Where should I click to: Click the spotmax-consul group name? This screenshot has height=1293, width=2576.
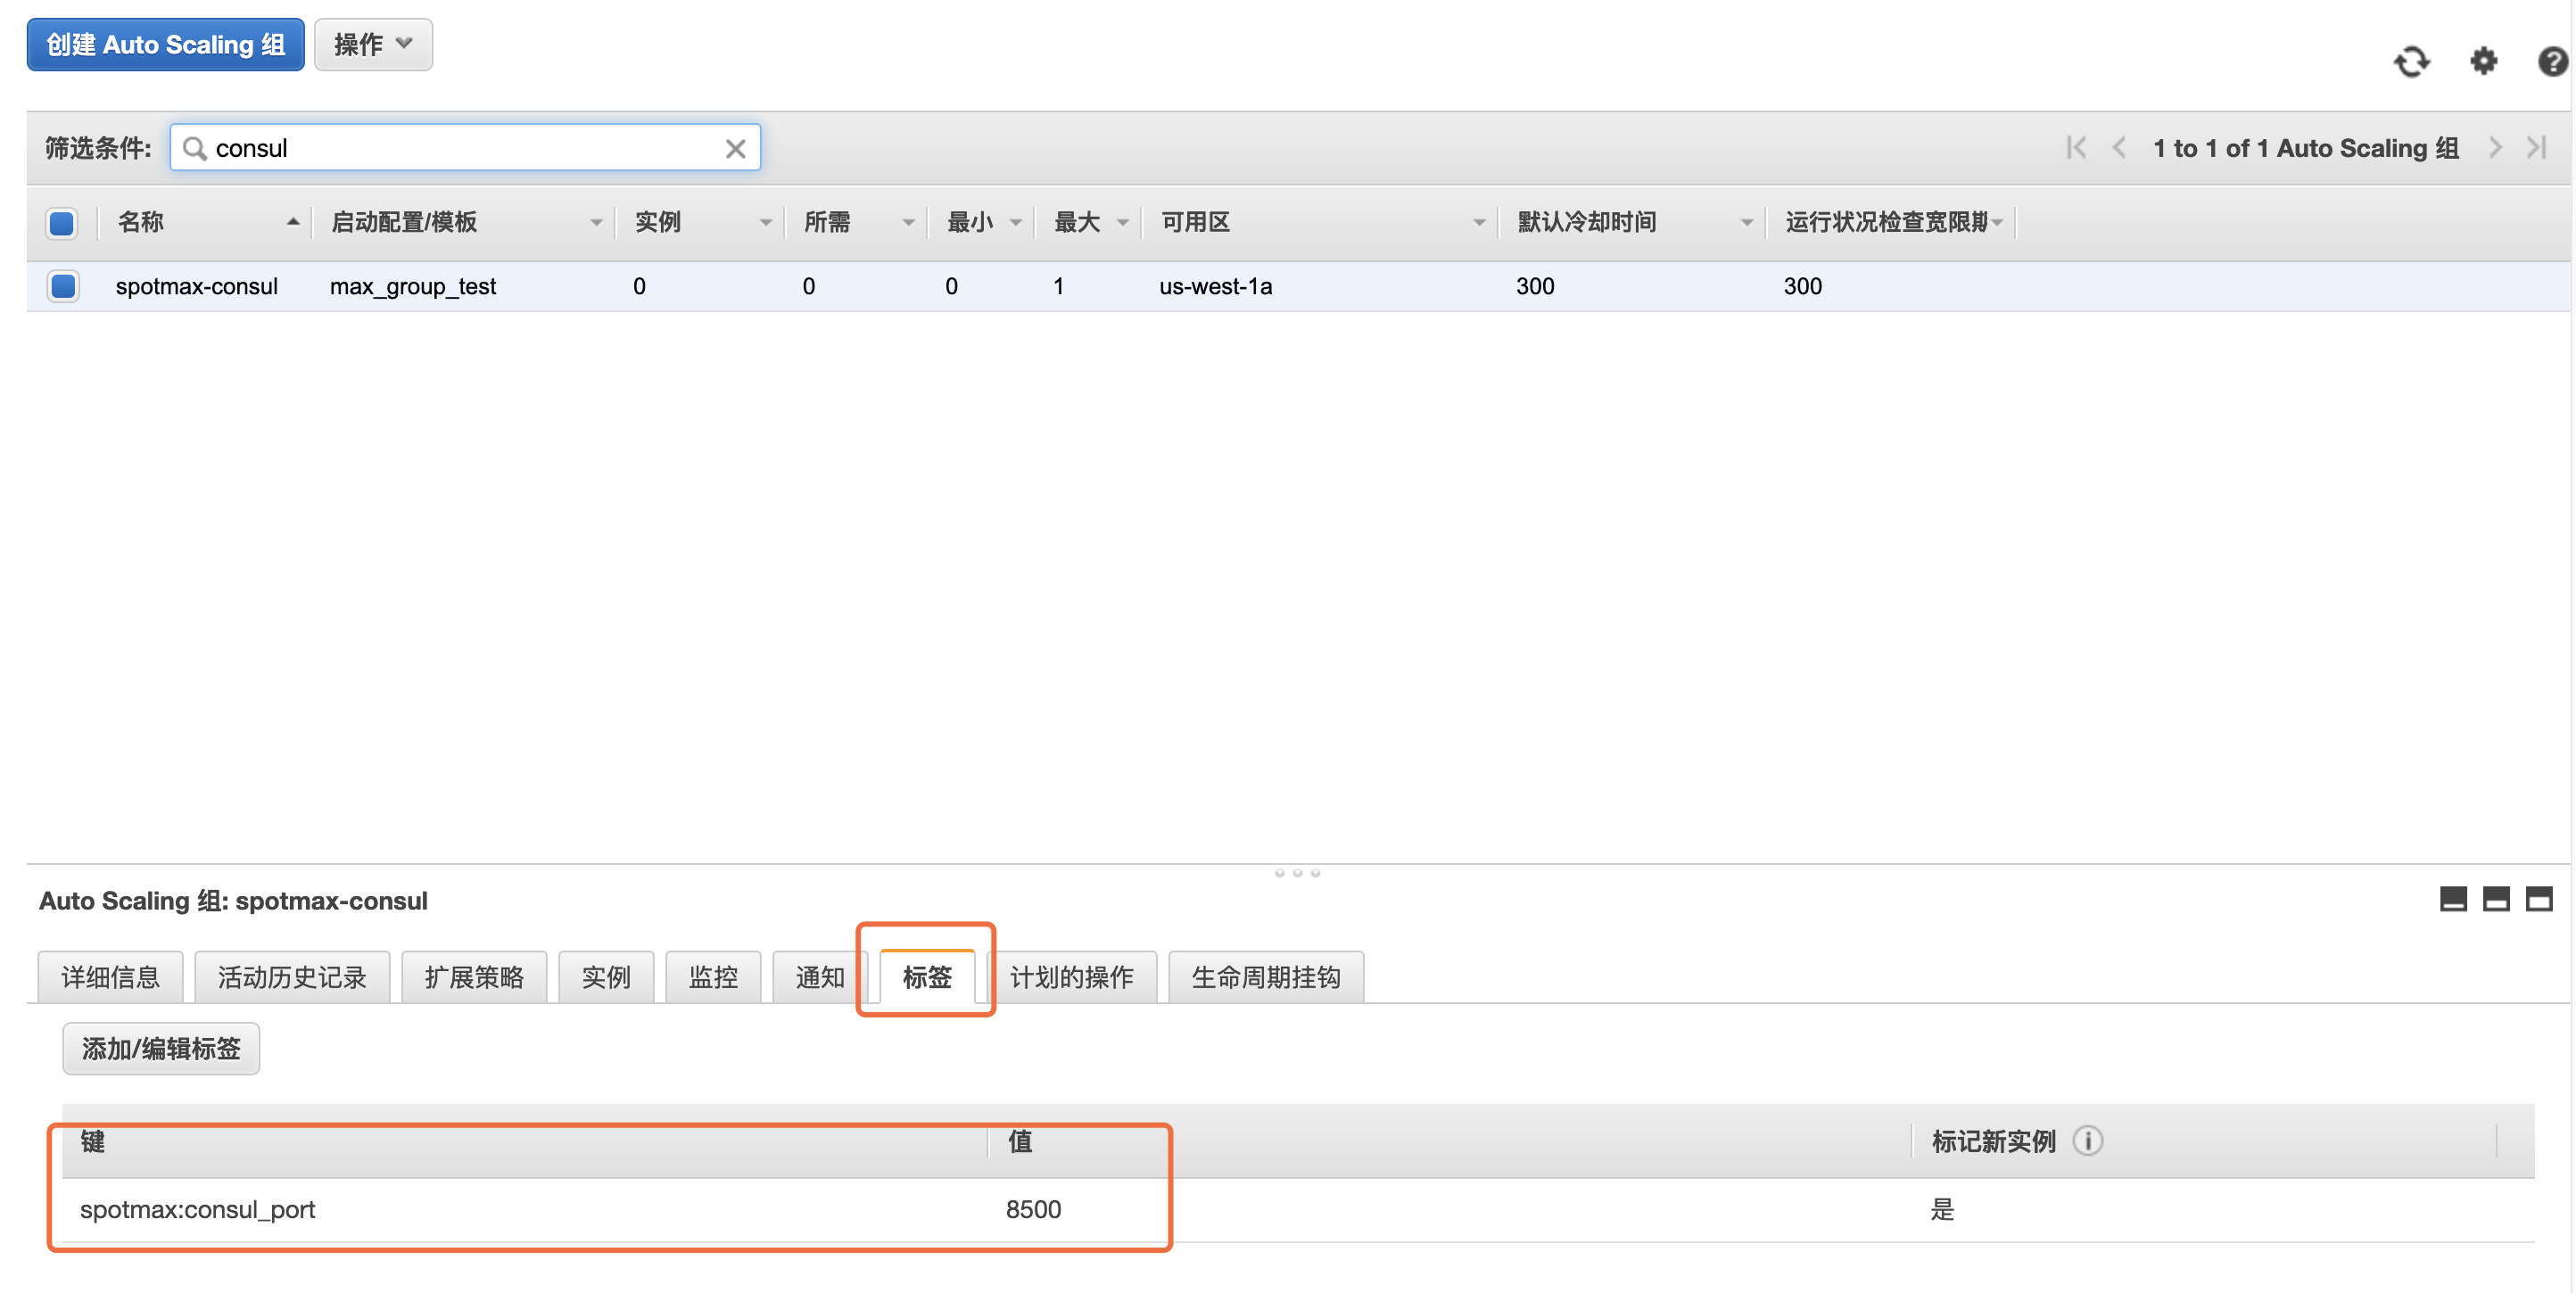pyautogui.click(x=197, y=286)
